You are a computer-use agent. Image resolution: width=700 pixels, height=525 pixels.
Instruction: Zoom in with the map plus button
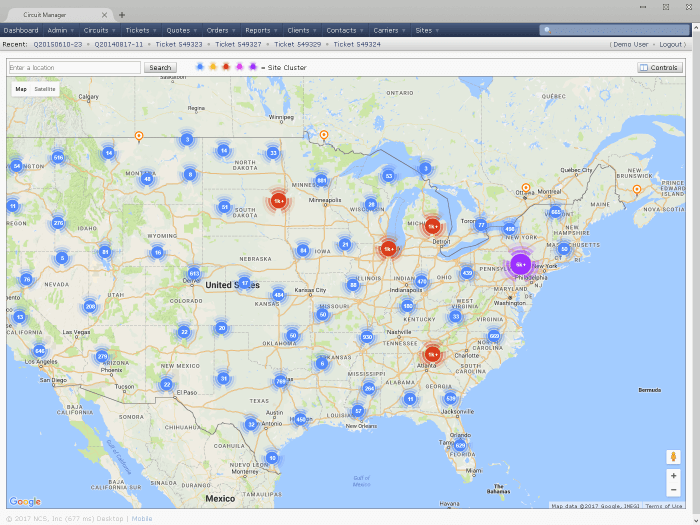pyautogui.click(x=673, y=476)
